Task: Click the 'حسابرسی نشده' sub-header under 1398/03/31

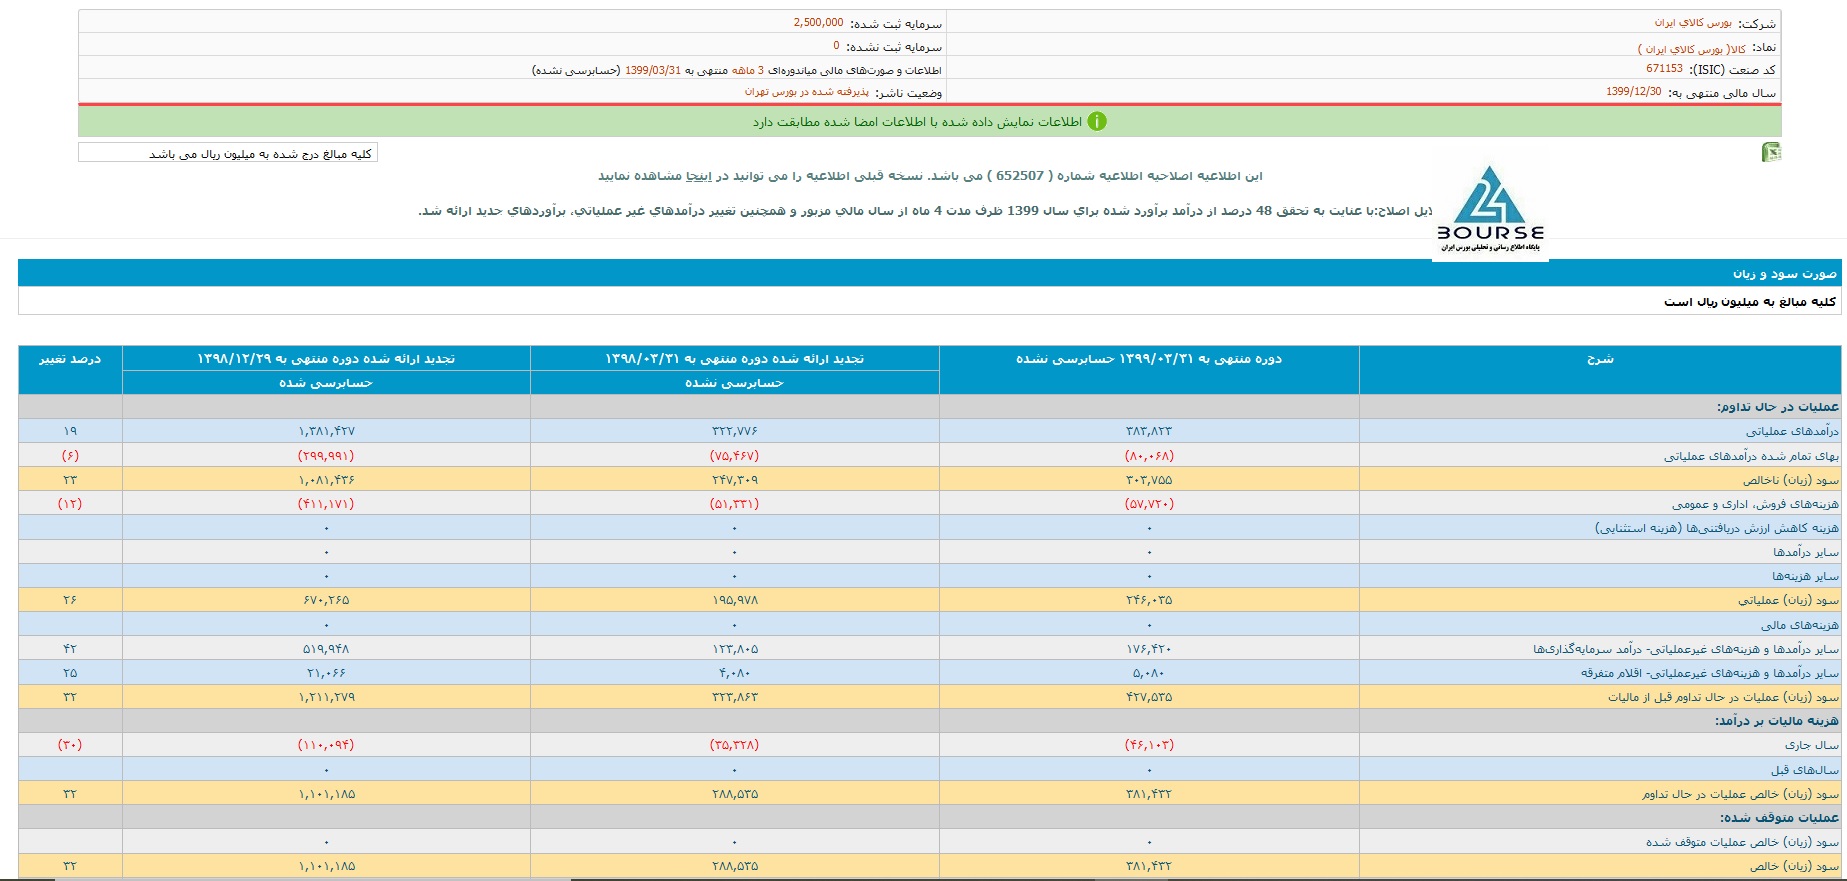Action: click(735, 383)
